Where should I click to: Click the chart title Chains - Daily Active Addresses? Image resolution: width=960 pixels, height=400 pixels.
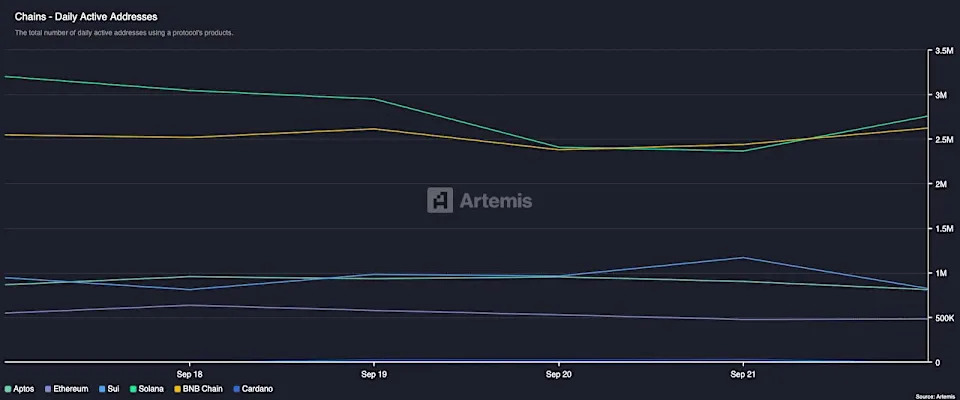tap(86, 17)
